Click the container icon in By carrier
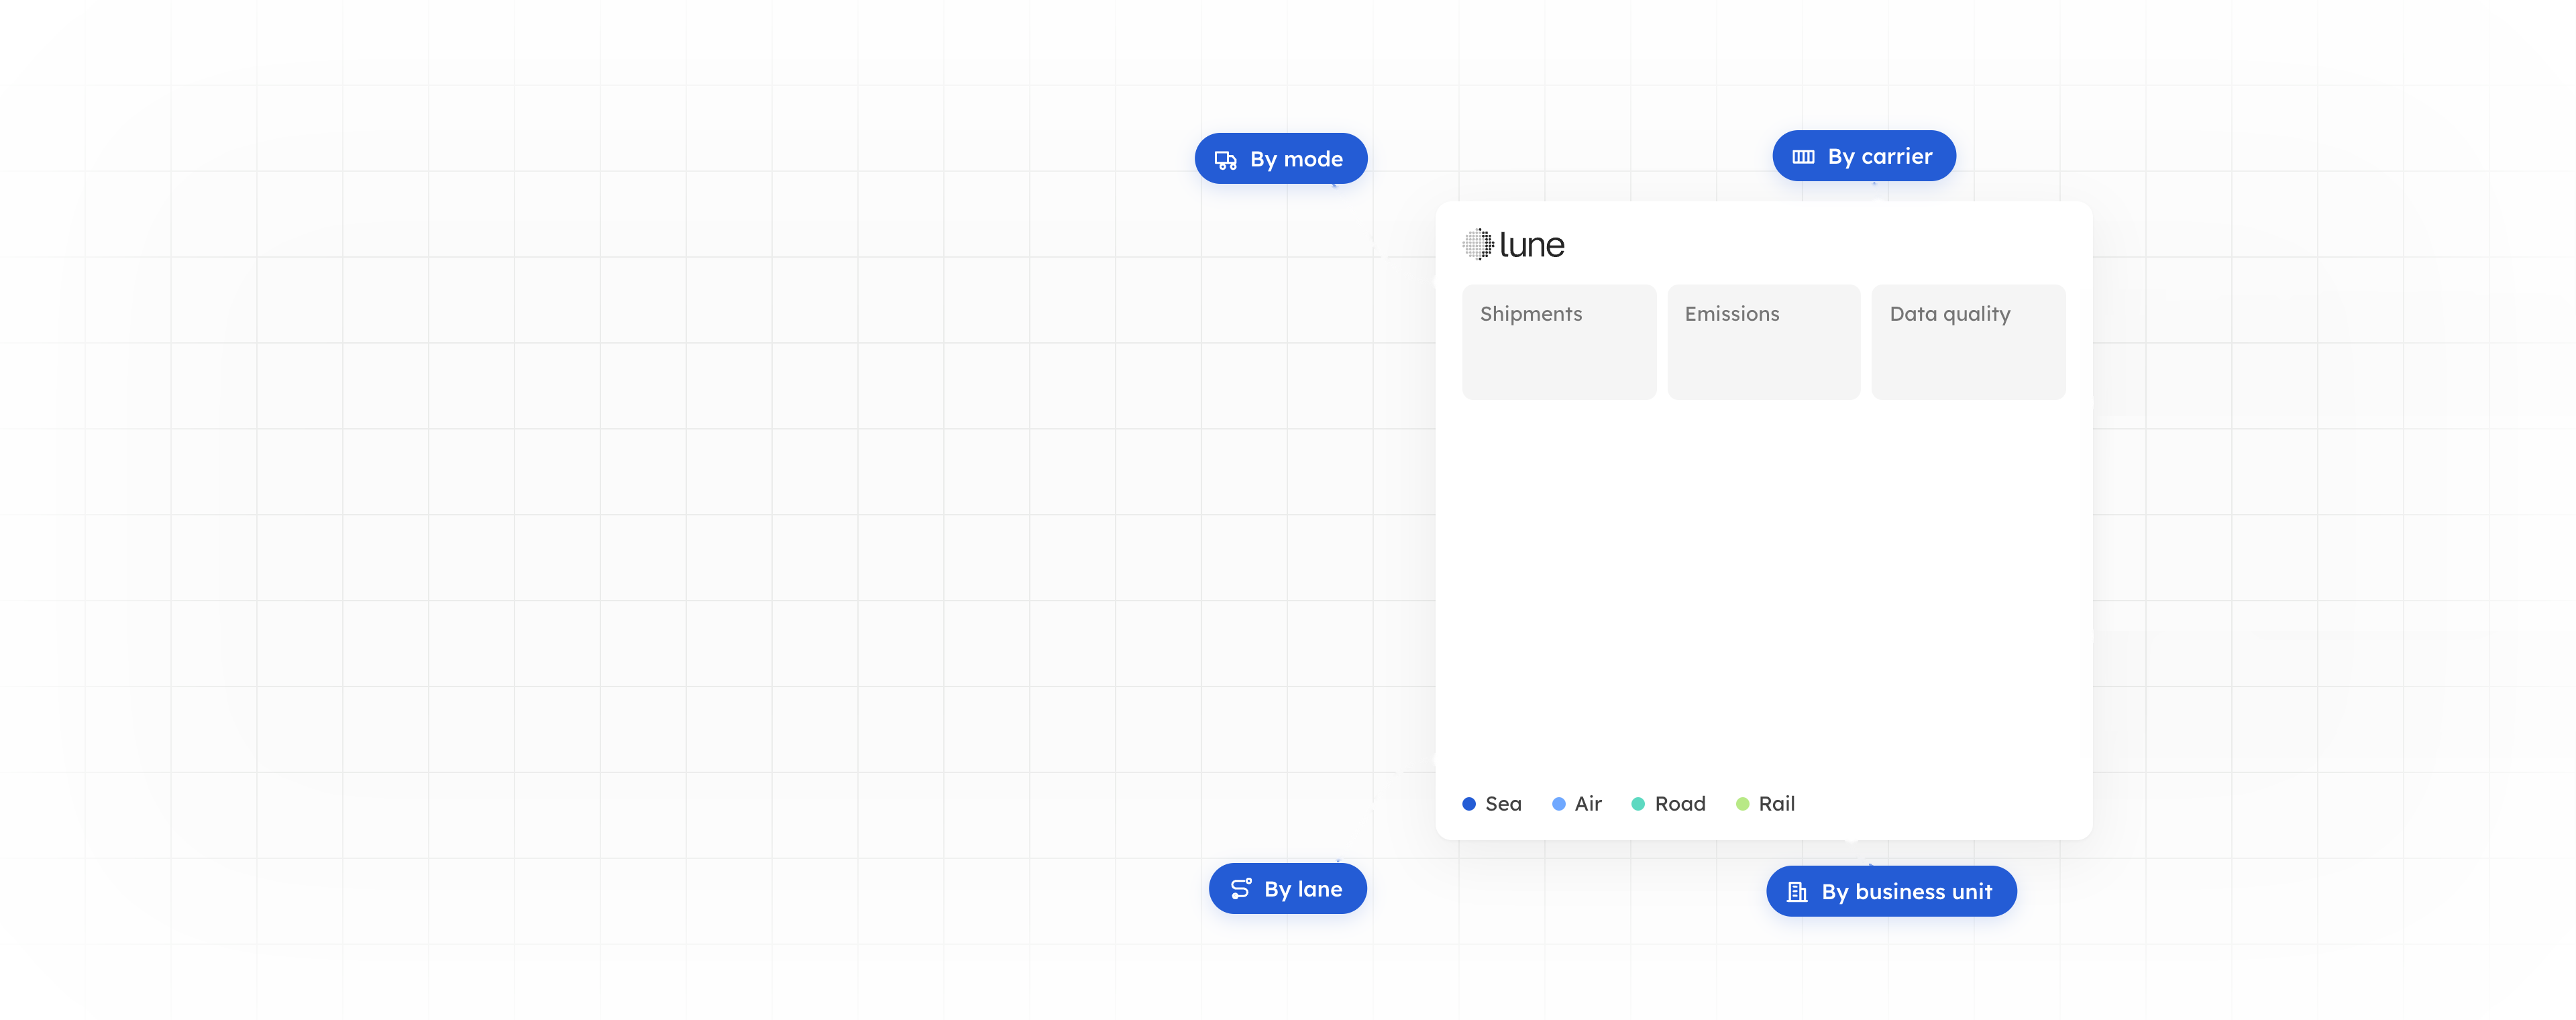The width and height of the screenshot is (2576, 1020). [x=1803, y=157]
